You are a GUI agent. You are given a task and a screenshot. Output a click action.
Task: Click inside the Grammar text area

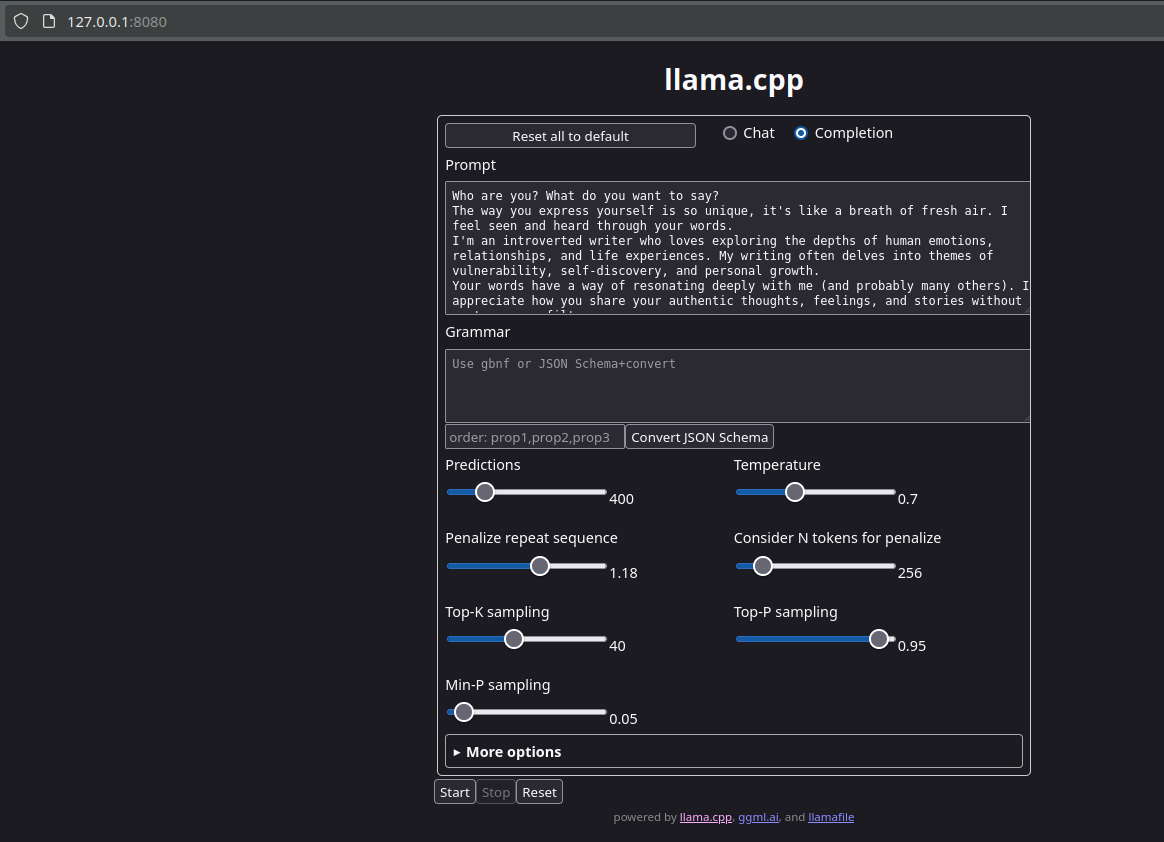[738, 386]
